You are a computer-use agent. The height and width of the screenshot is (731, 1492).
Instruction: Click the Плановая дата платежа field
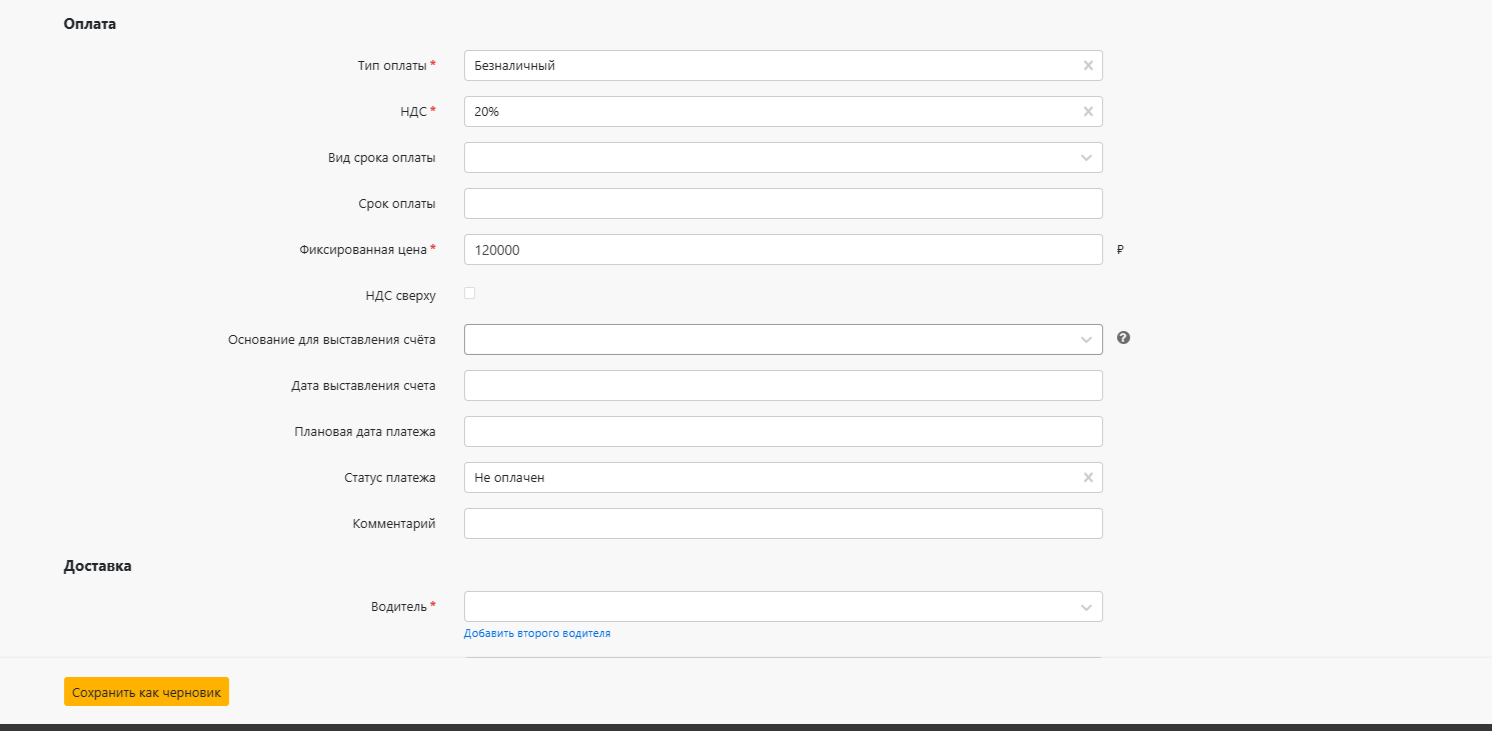pos(783,432)
